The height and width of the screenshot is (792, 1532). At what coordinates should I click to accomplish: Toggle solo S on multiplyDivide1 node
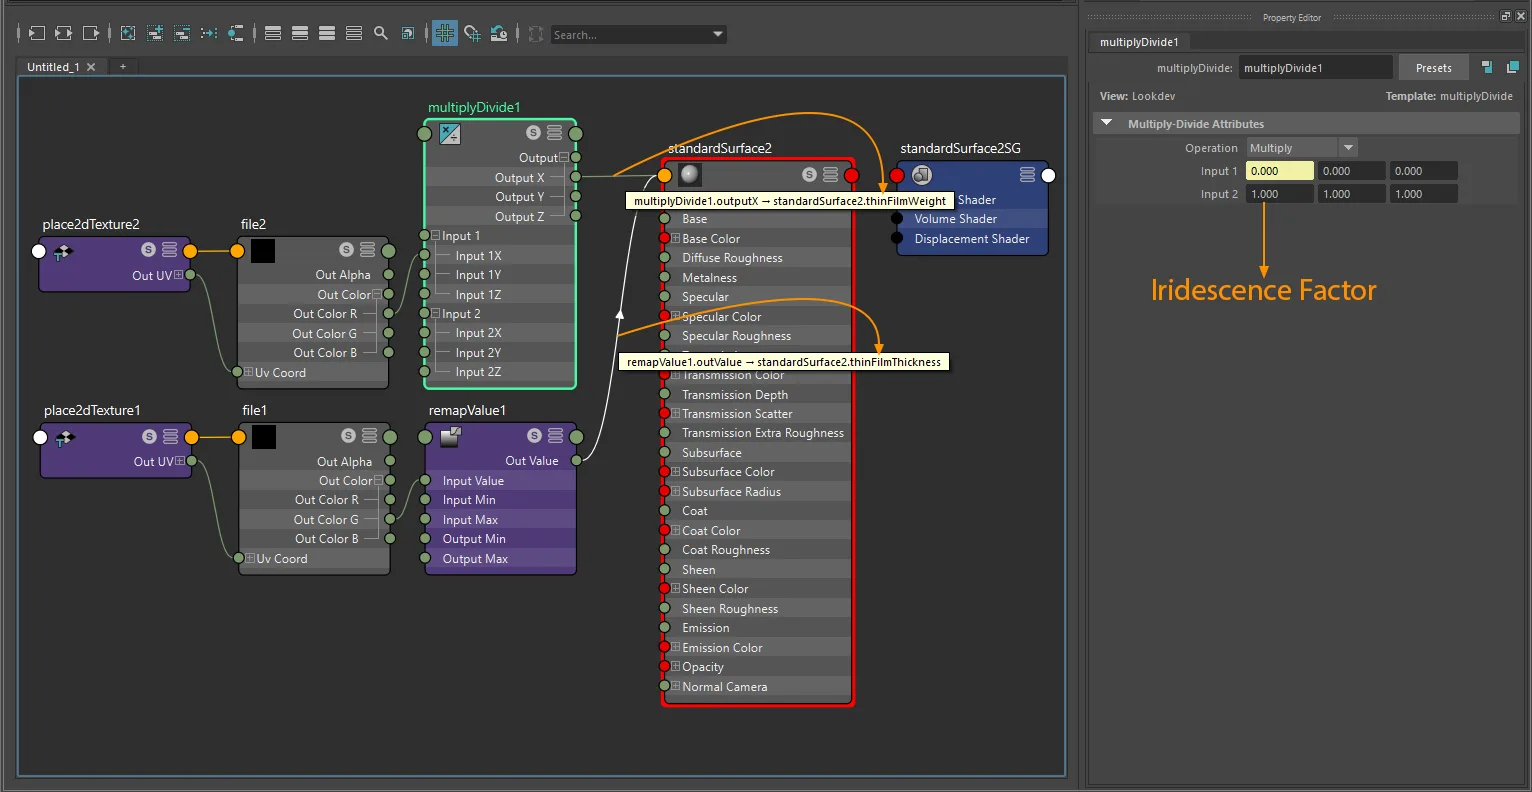(x=533, y=132)
